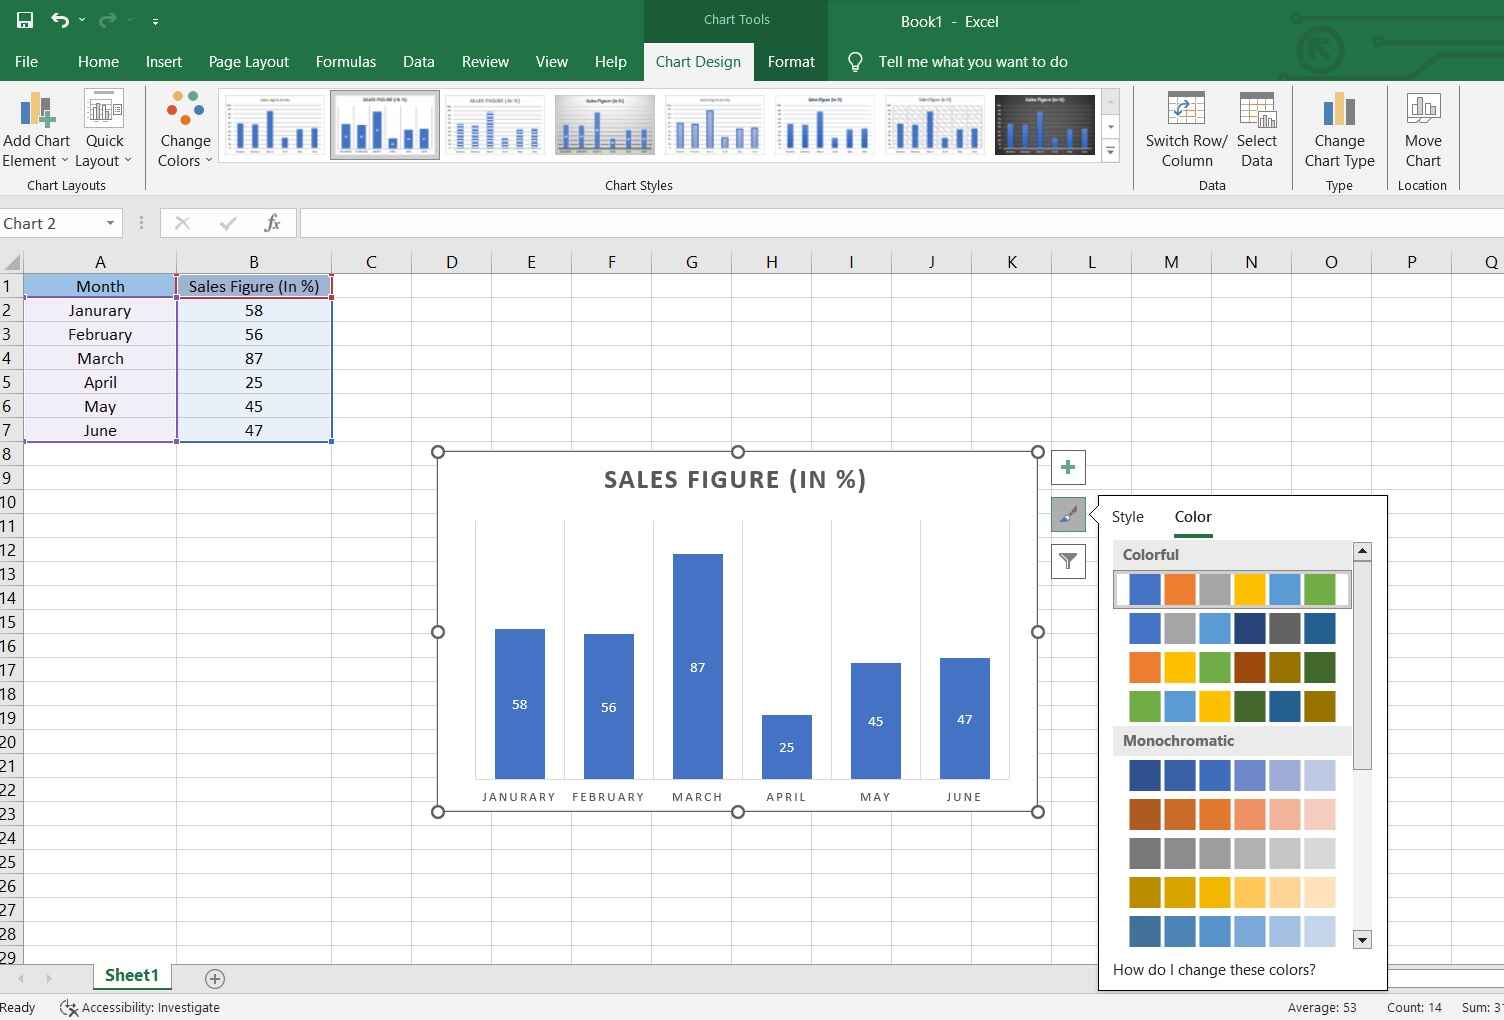Select column header D

coord(451,262)
